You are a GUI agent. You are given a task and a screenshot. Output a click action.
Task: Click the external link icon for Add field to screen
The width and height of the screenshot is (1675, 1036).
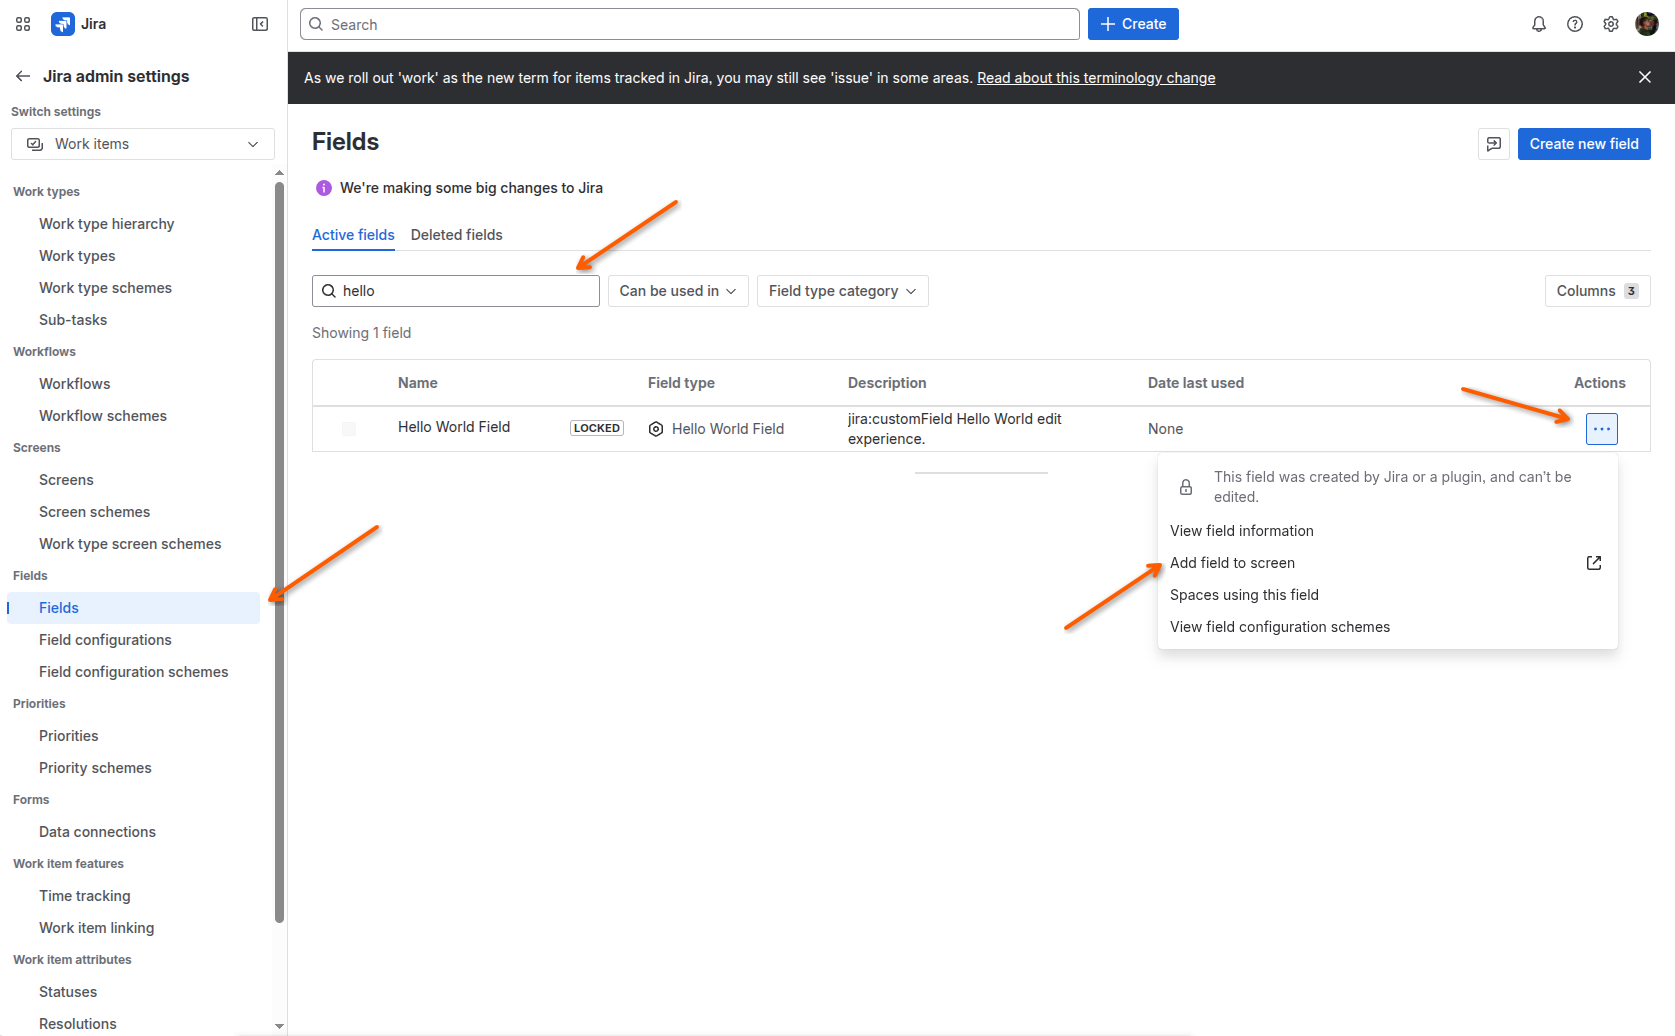click(x=1594, y=563)
